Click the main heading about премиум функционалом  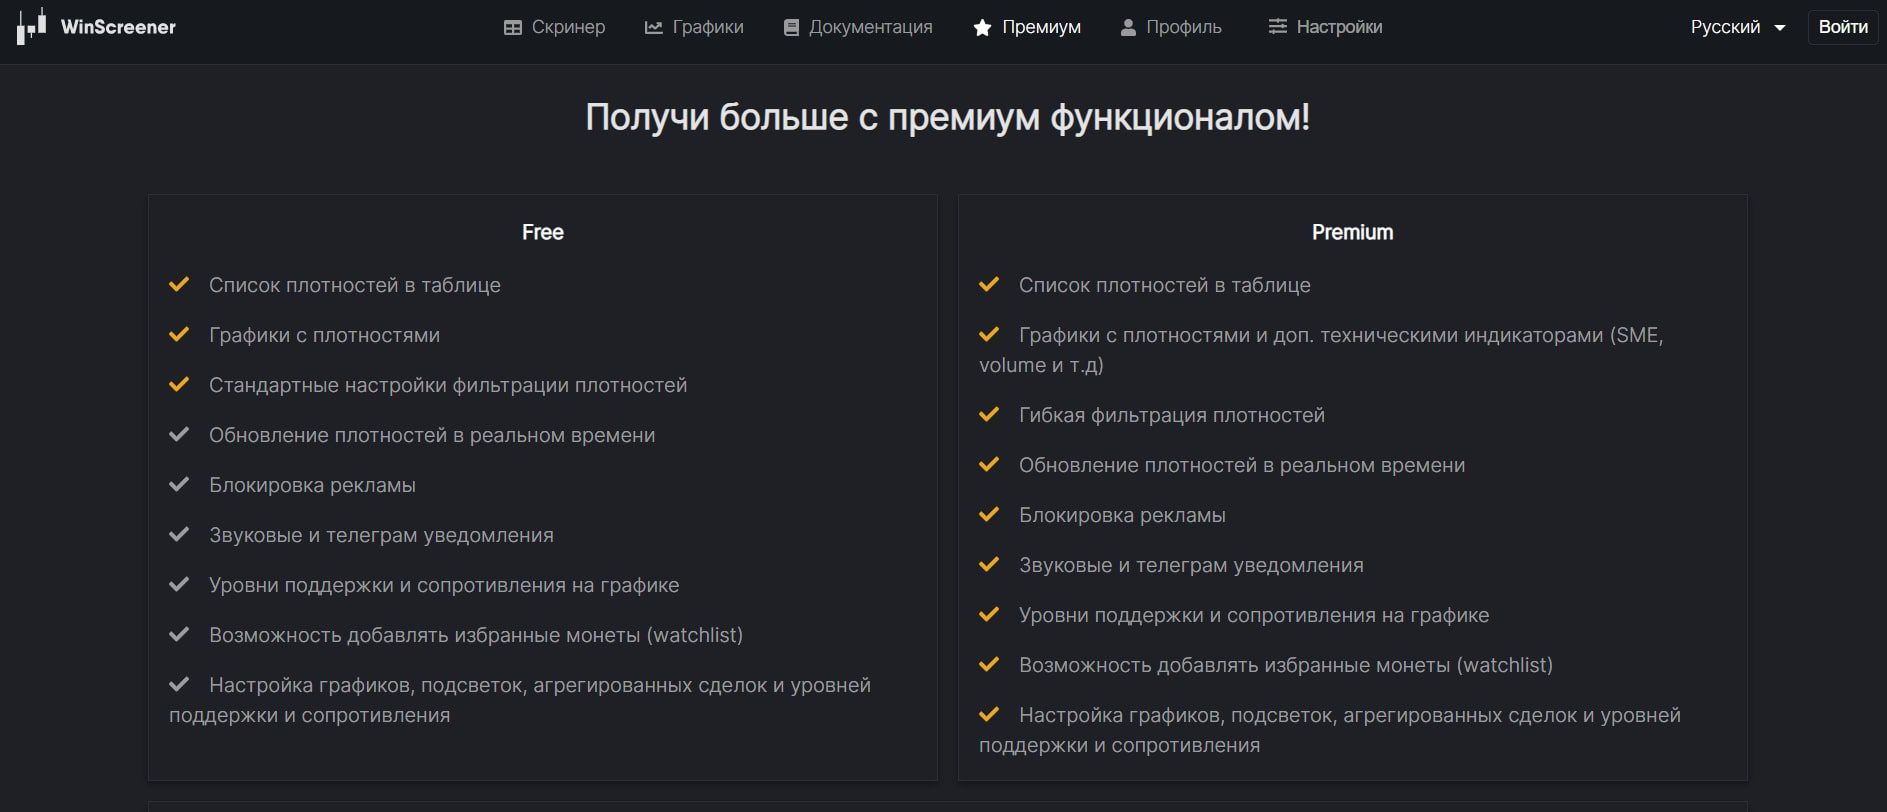[947, 118]
